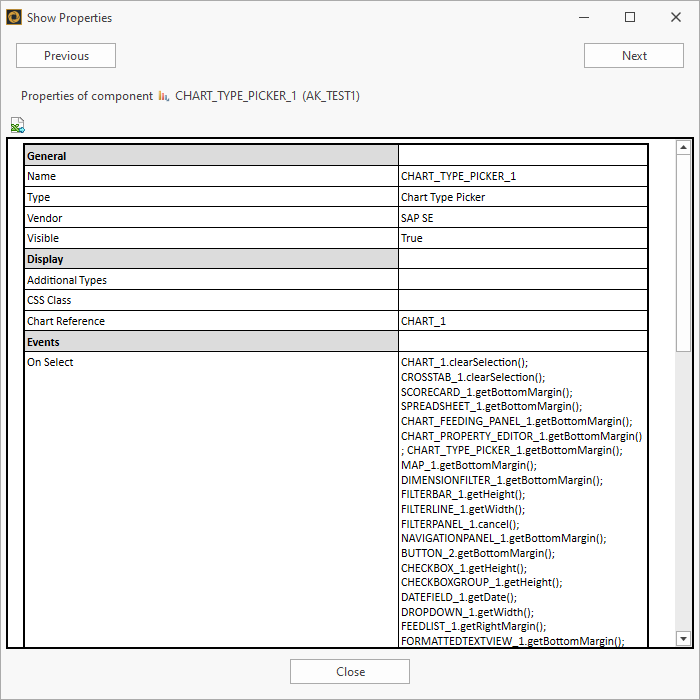Click the application icon in the title bar
700x700 pixels.
pyautogui.click(x=14, y=17)
